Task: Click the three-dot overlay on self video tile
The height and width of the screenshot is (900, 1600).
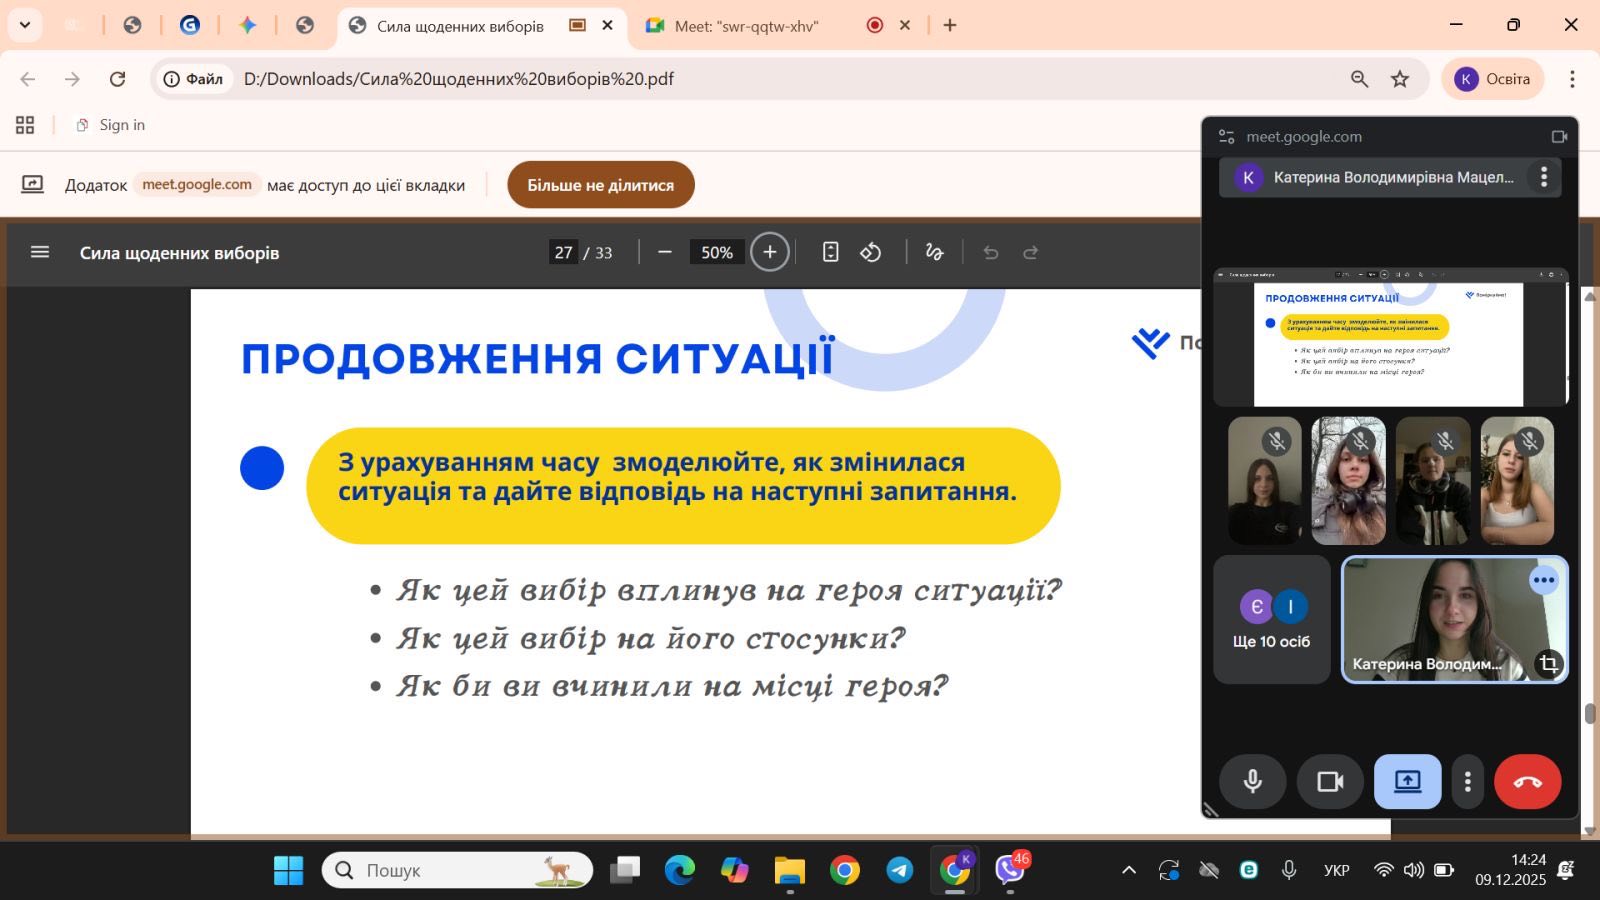Action: [1544, 580]
